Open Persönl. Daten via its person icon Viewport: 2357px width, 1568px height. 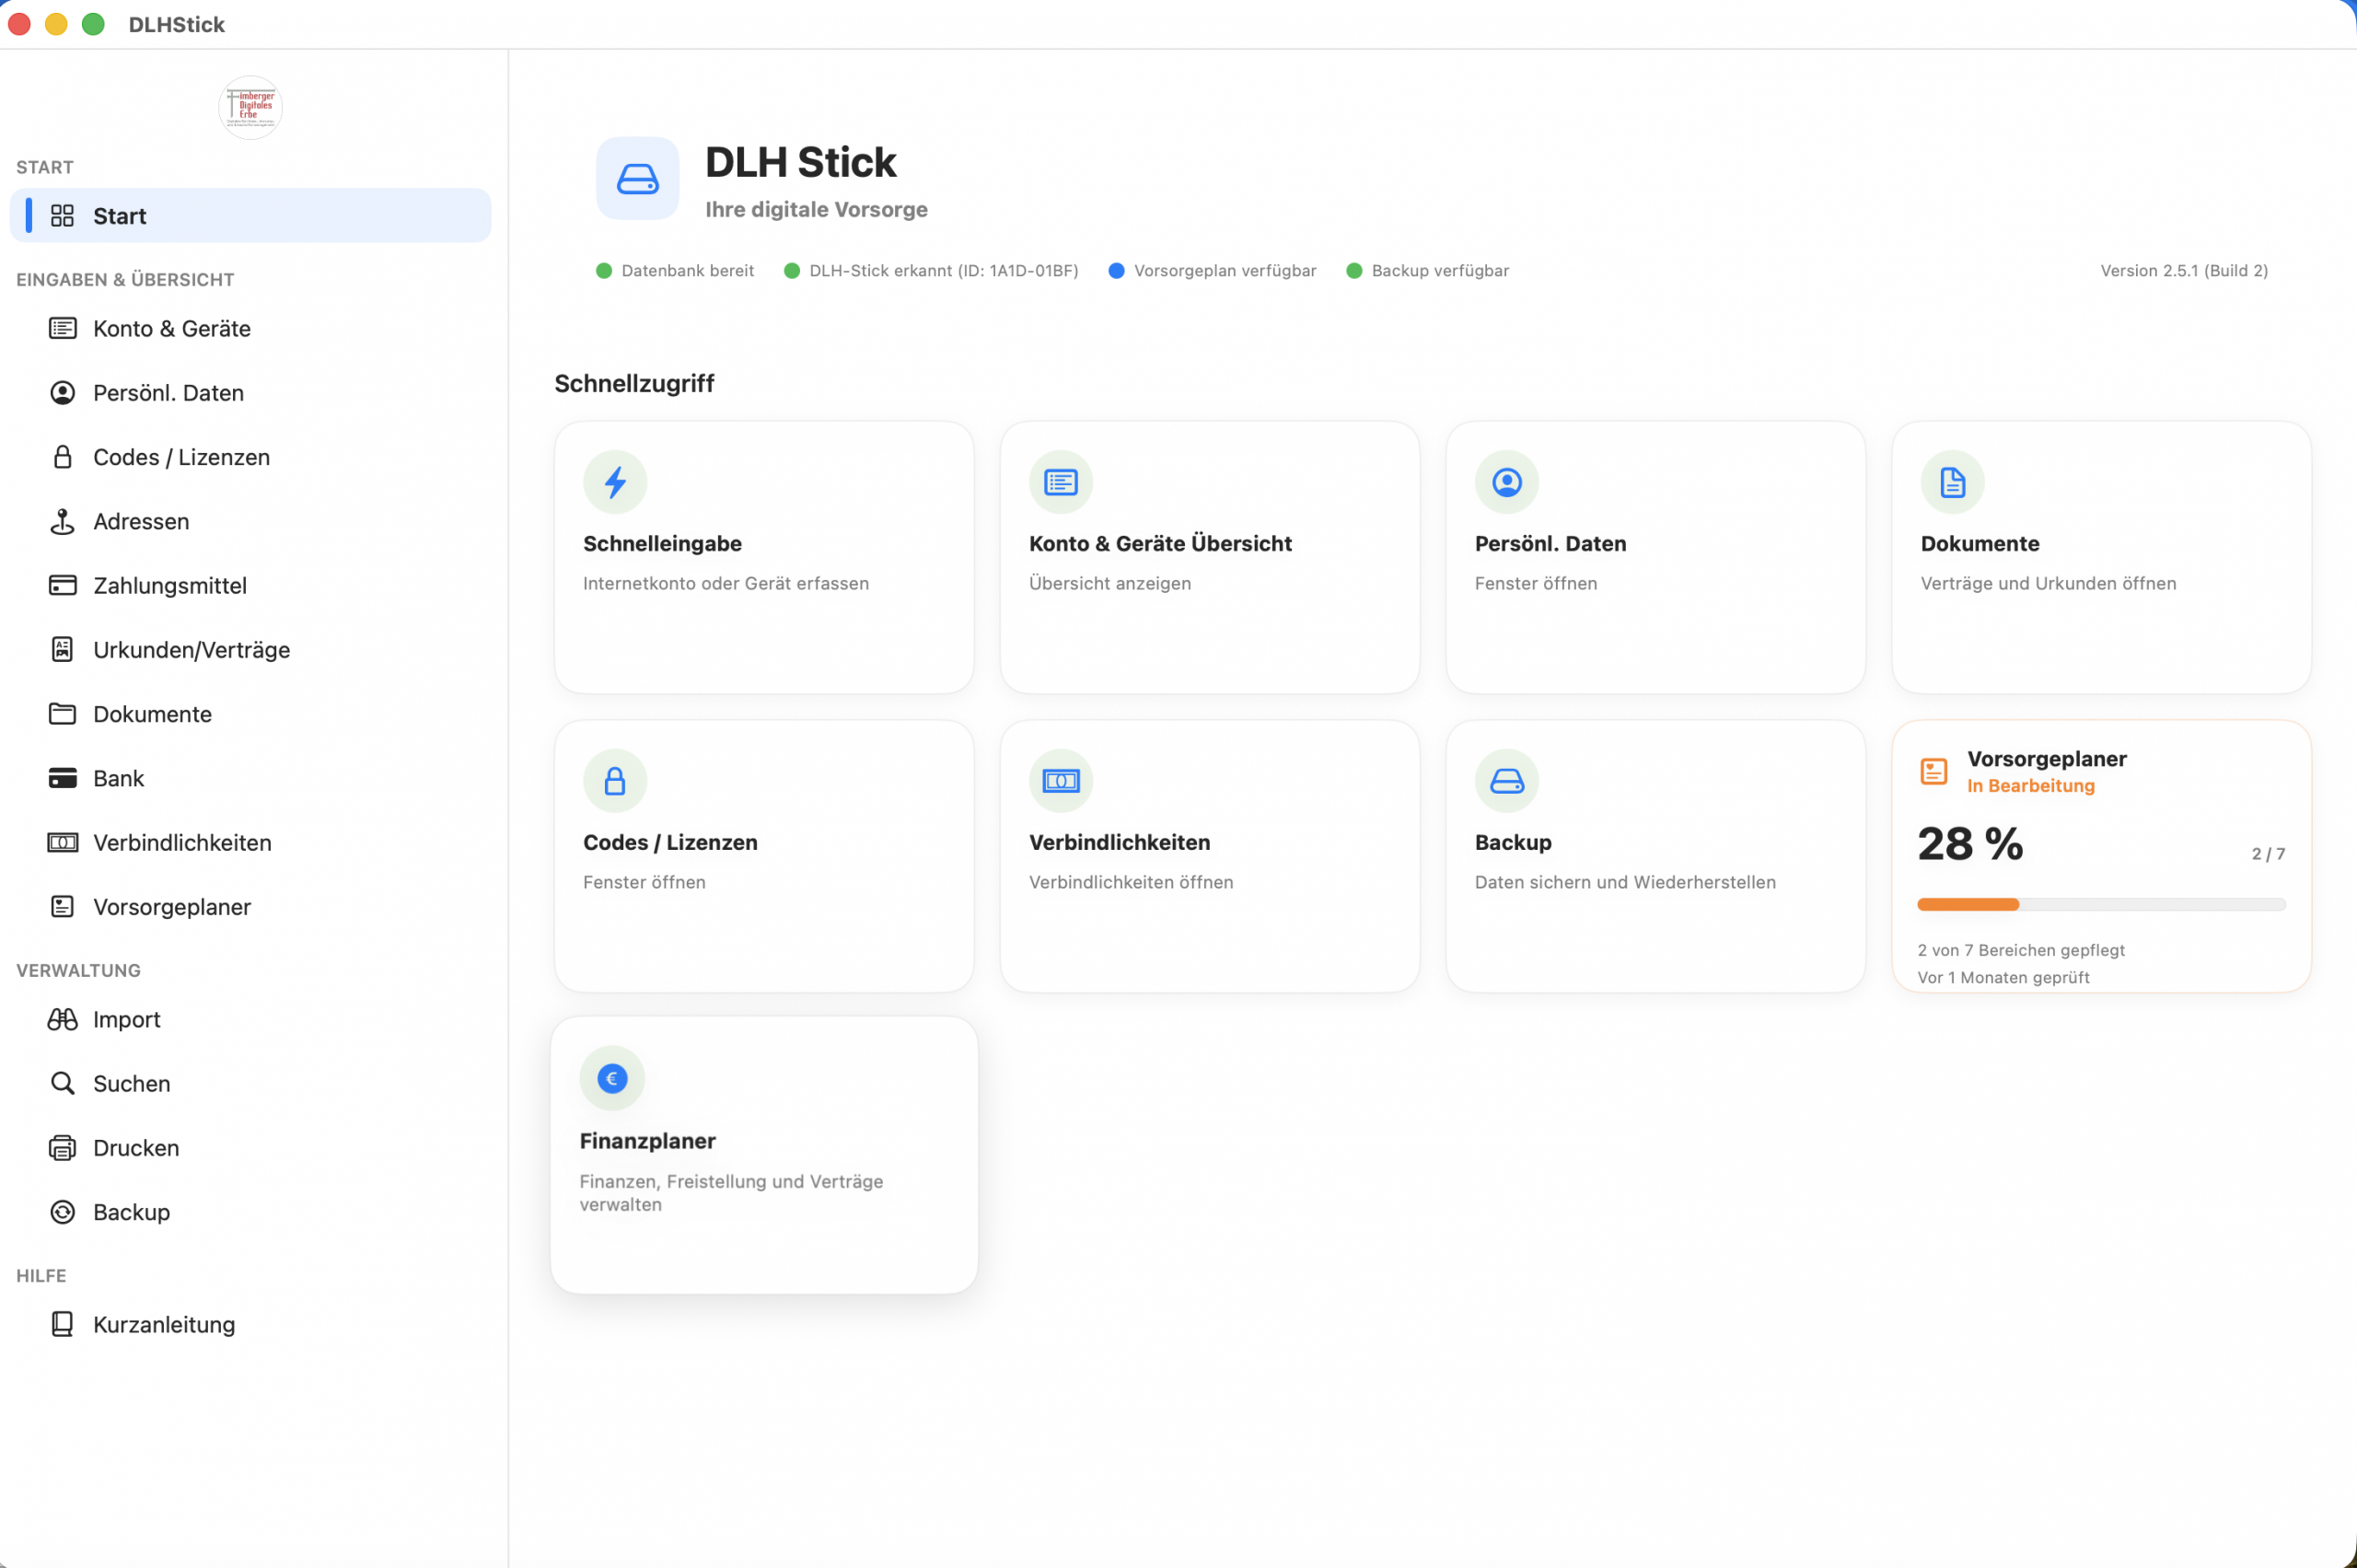pyautogui.click(x=63, y=392)
